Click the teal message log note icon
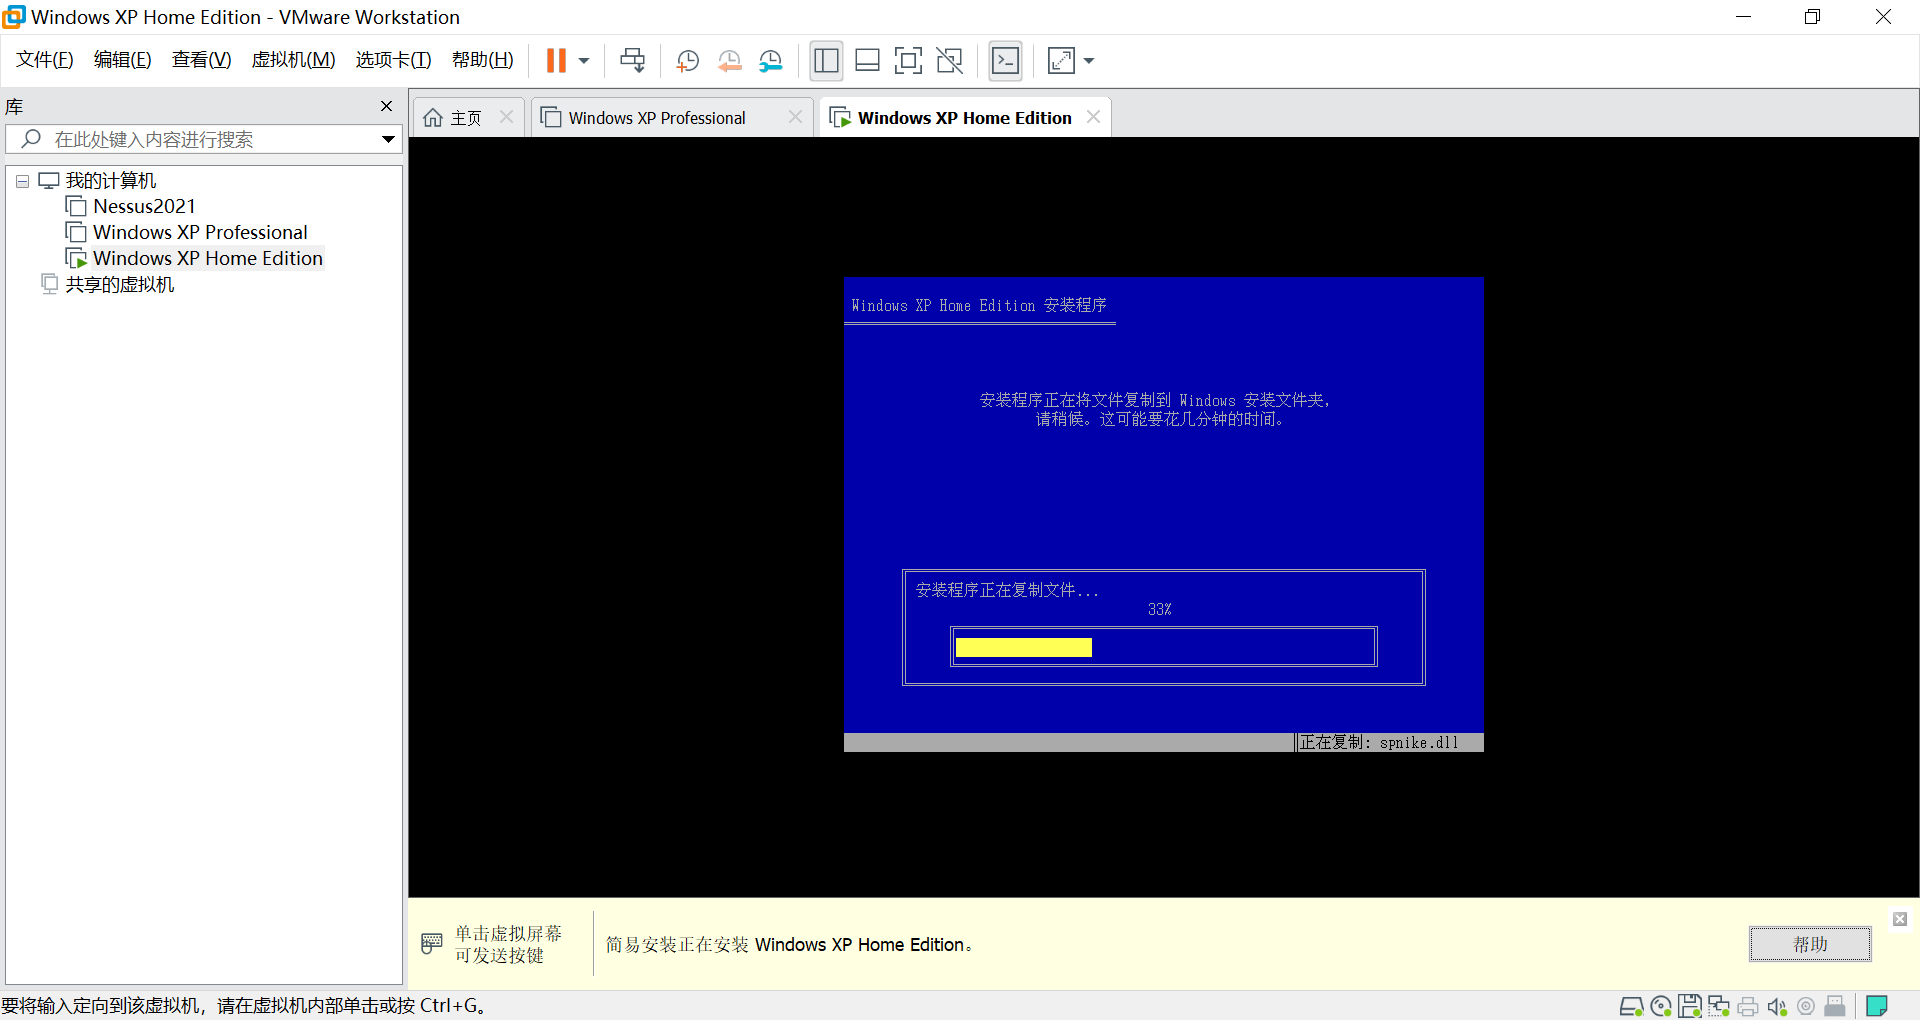The height and width of the screenshot is (1020, 1920). point(1877,1006)
